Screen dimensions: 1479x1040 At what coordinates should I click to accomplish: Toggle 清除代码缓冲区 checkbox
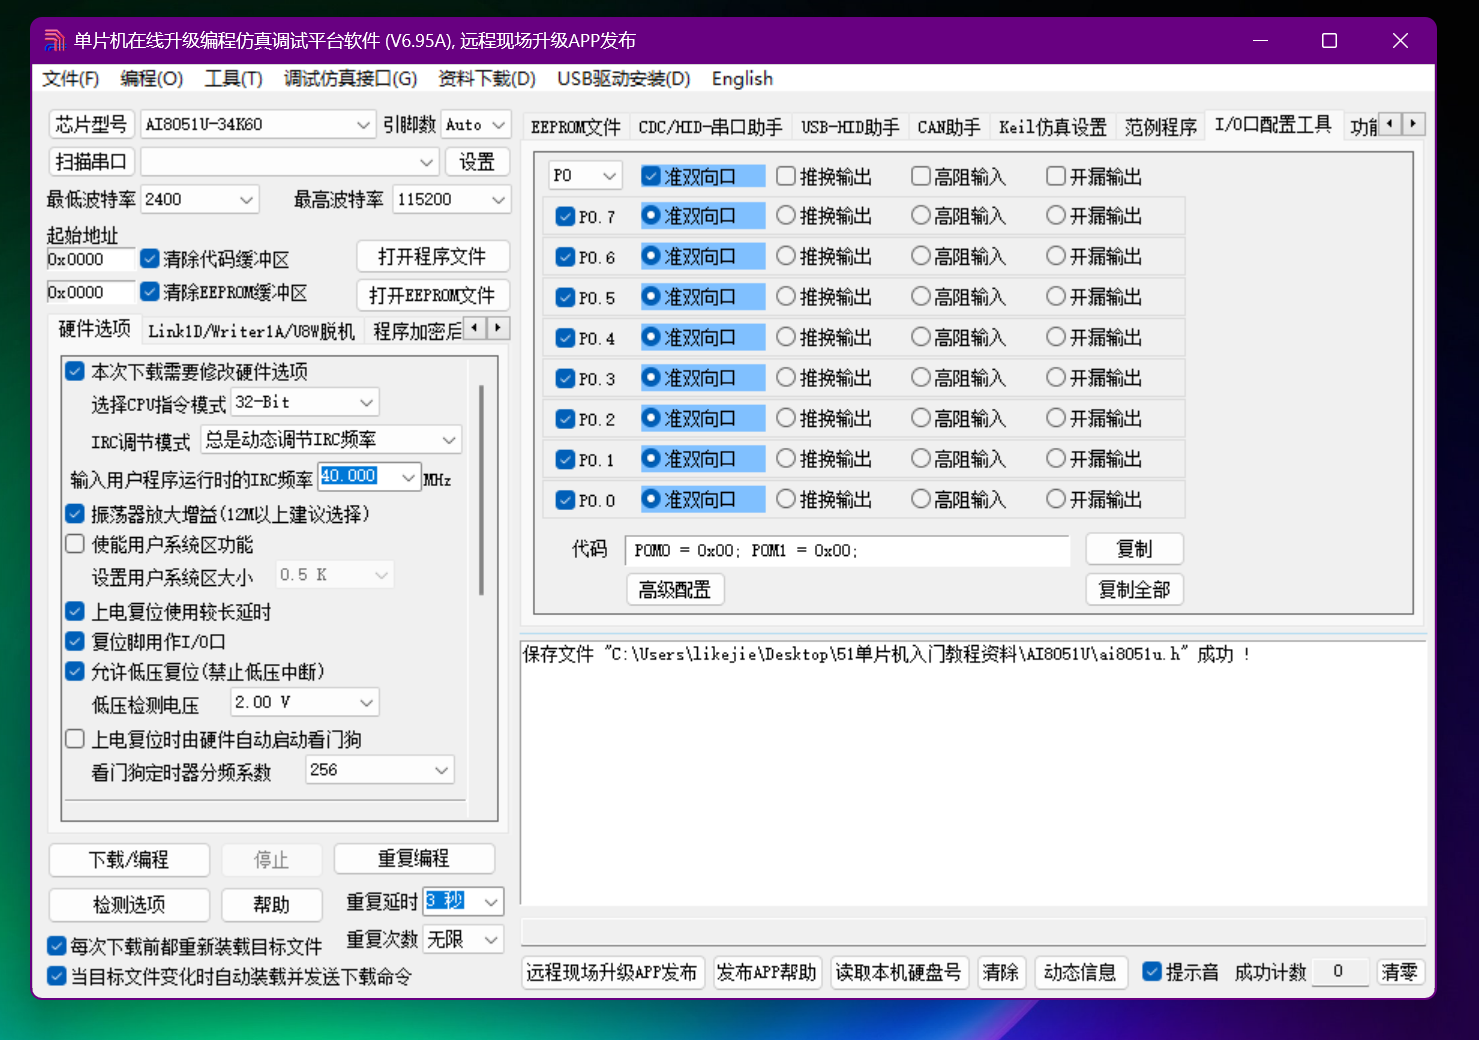tap(150, 259)
